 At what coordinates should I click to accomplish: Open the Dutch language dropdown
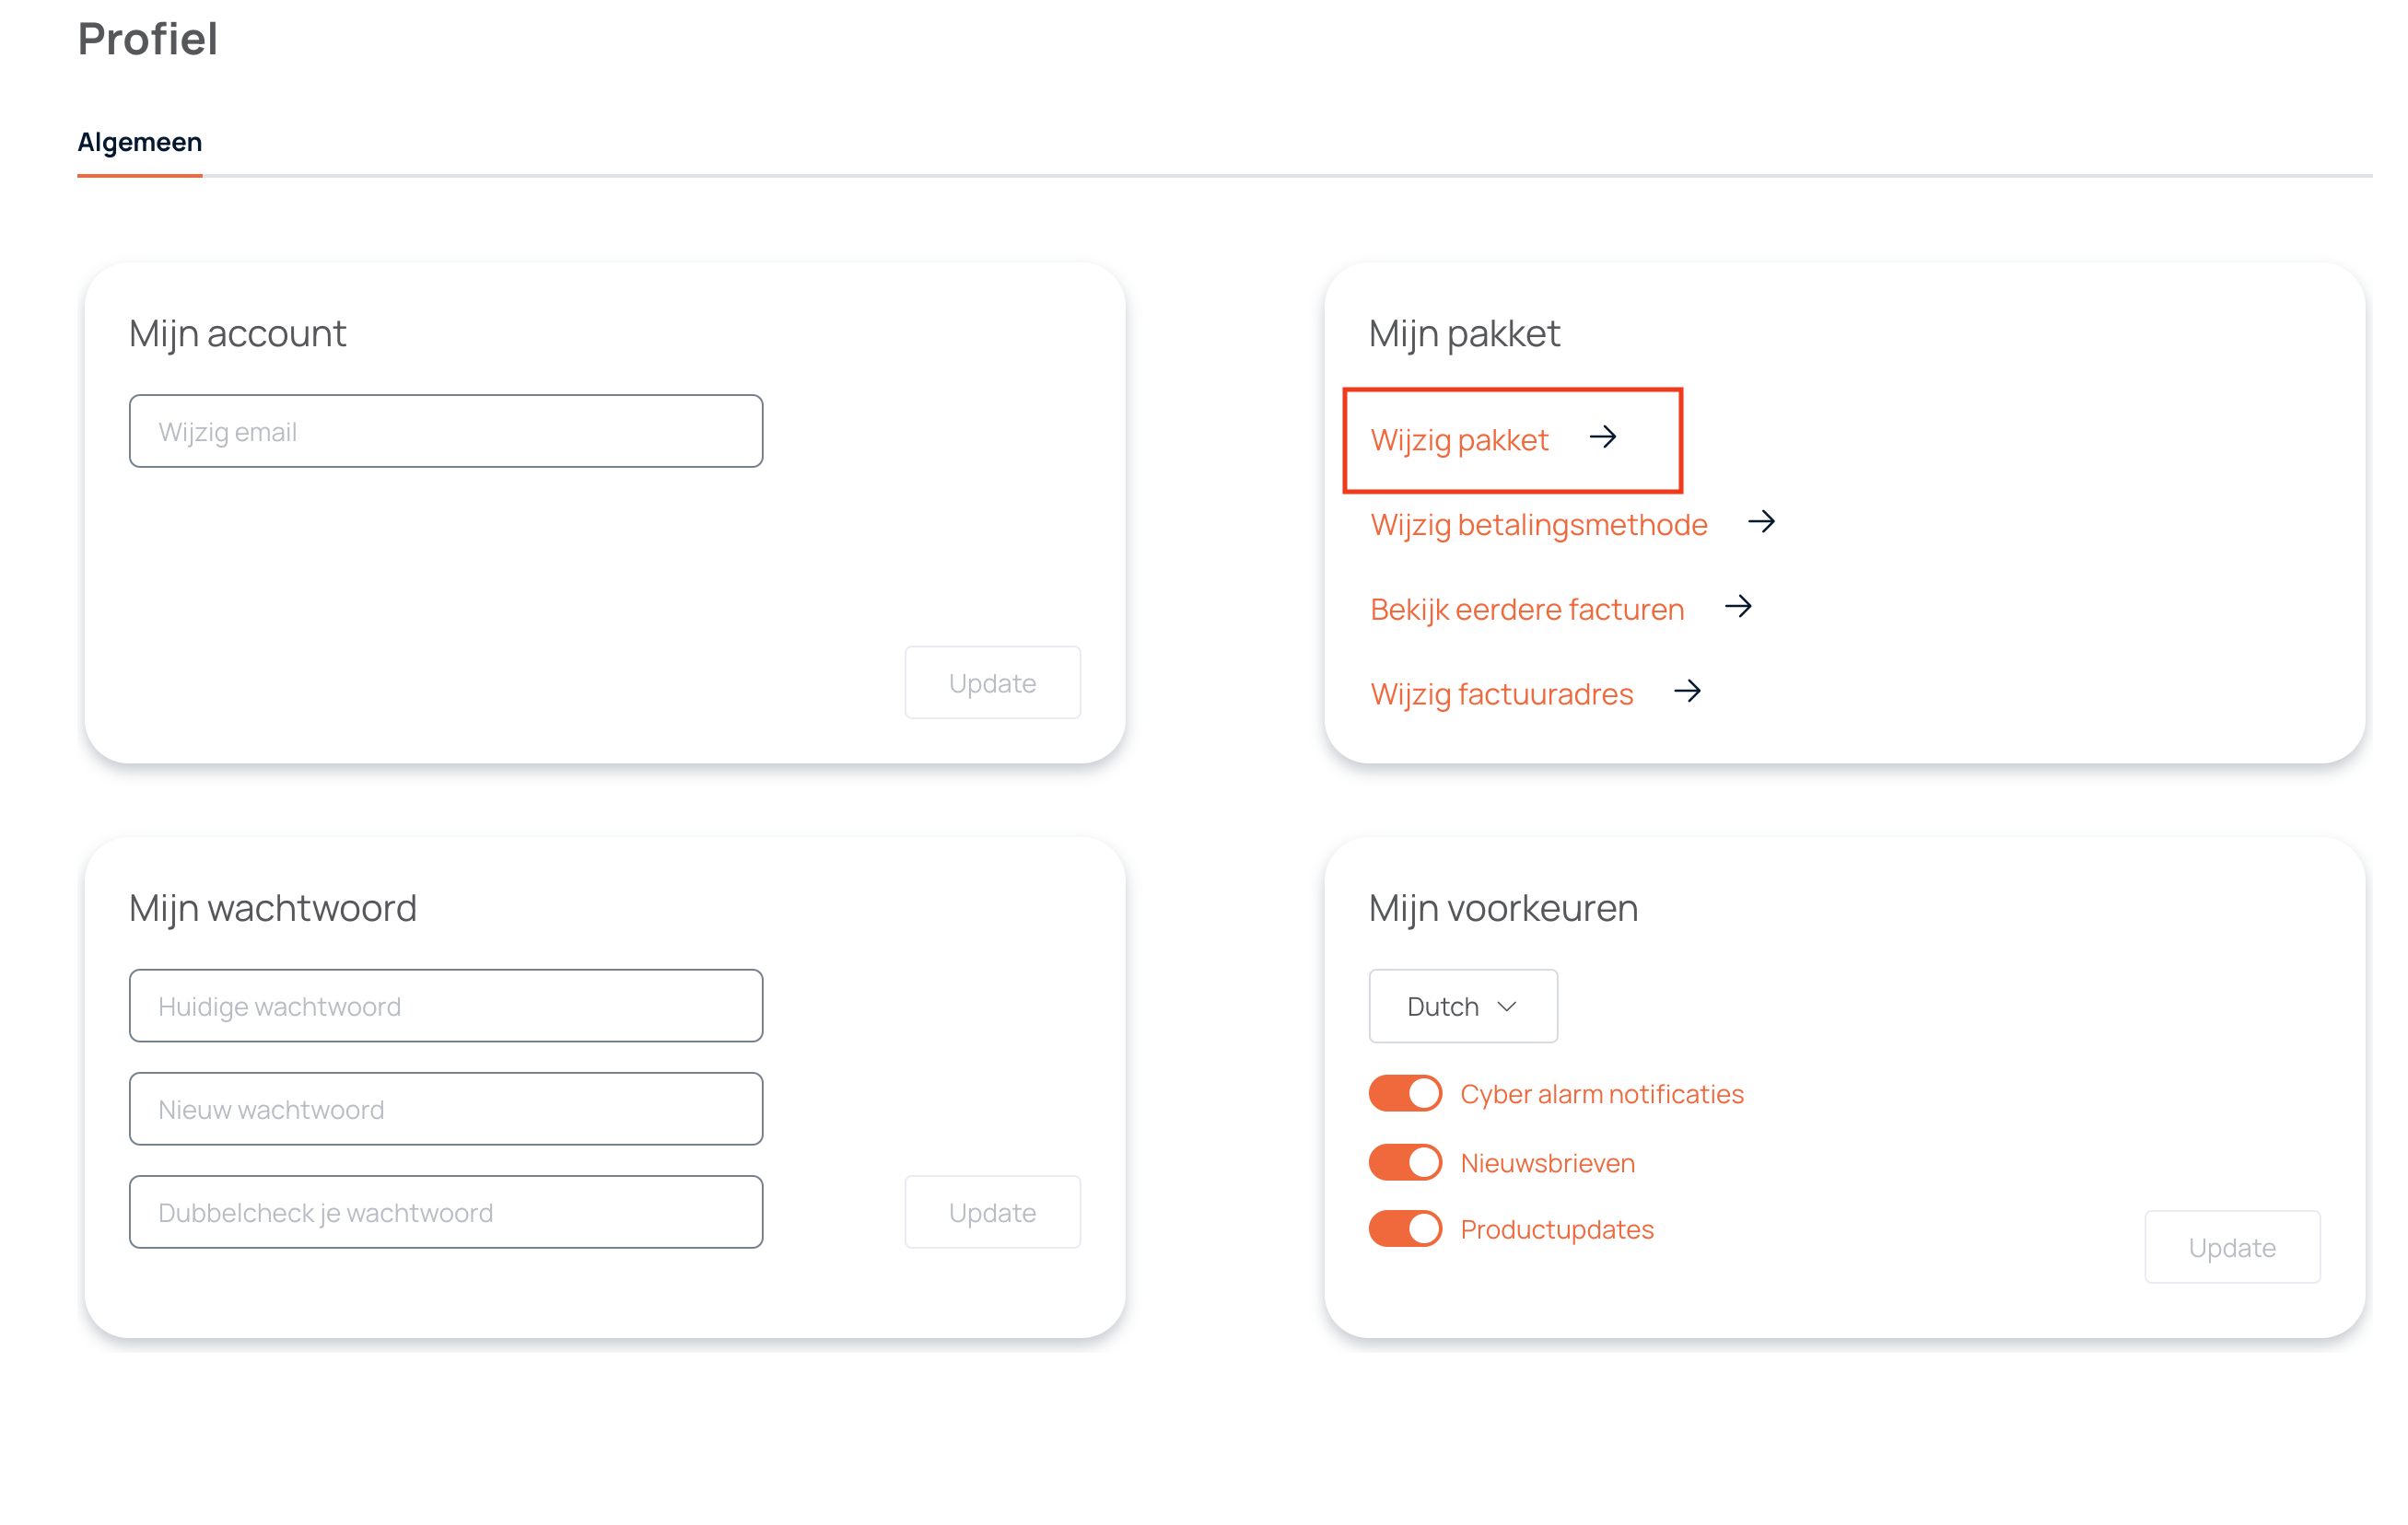click(1463, 1006)
